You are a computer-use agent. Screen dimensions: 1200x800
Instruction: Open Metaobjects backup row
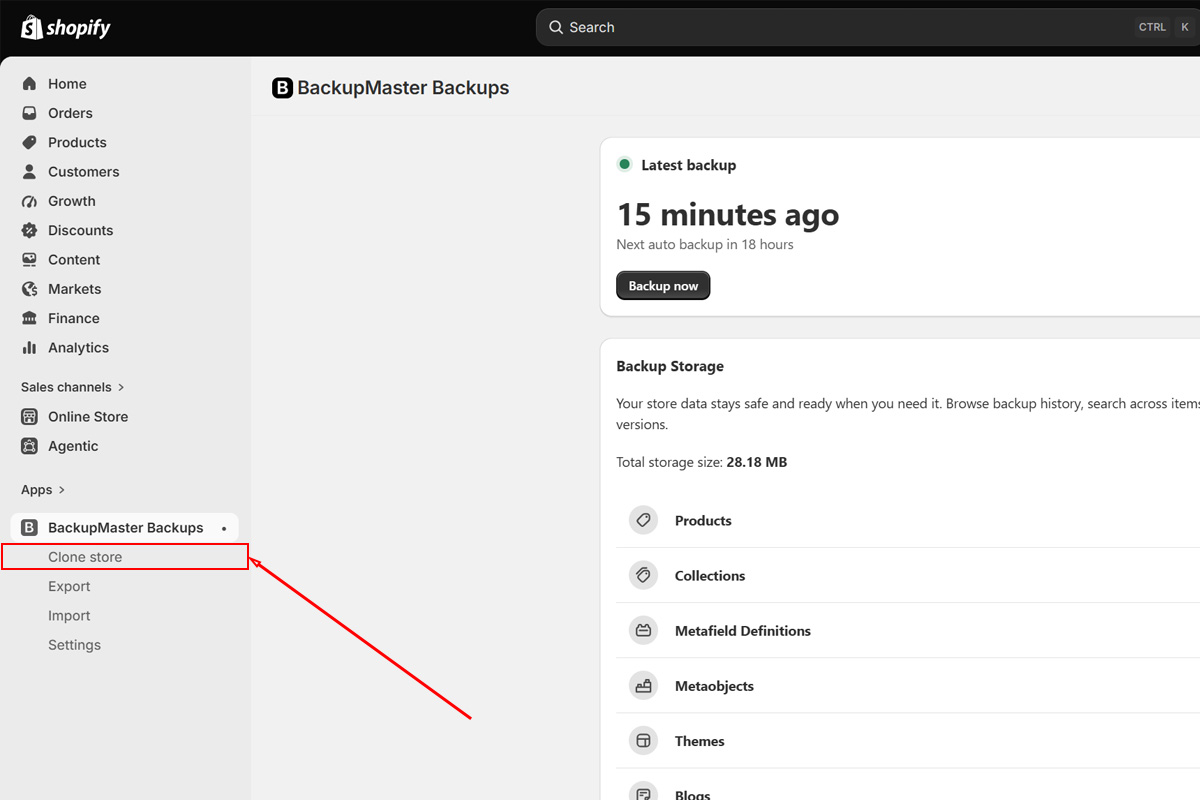click(x=908, y=686)
